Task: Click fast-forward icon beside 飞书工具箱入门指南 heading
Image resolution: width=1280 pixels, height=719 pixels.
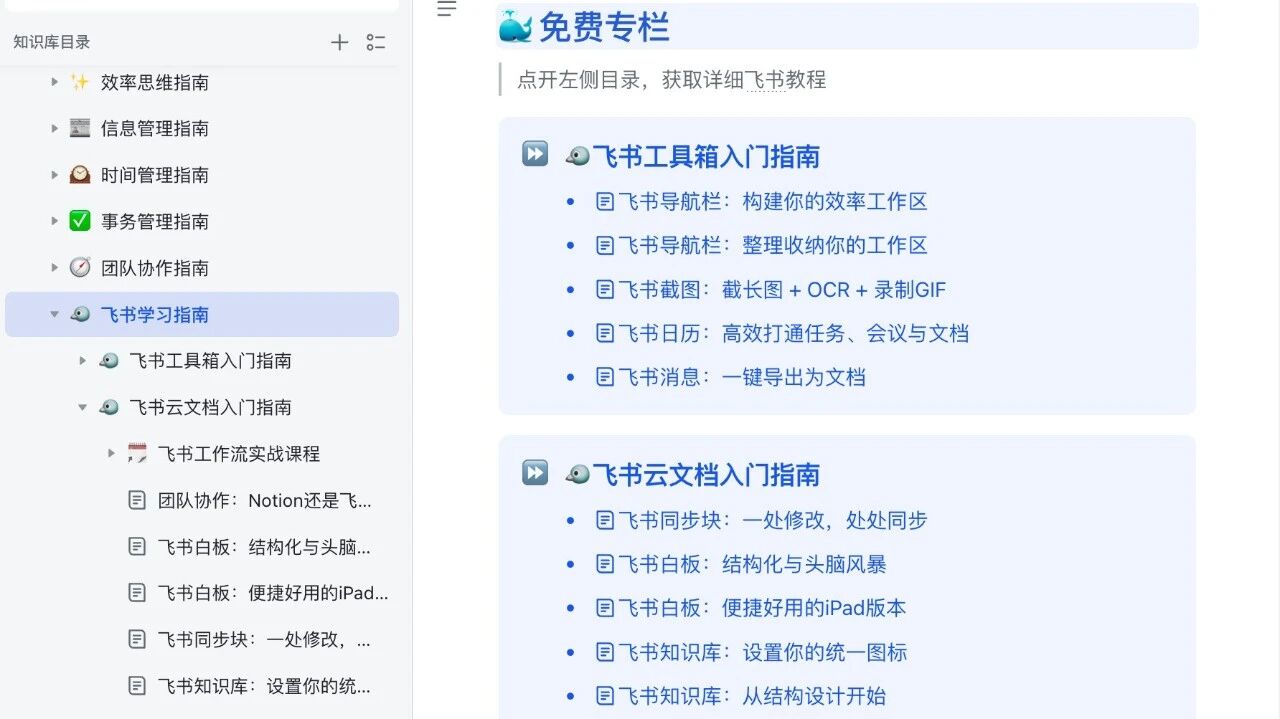Action: pos(535,154)
